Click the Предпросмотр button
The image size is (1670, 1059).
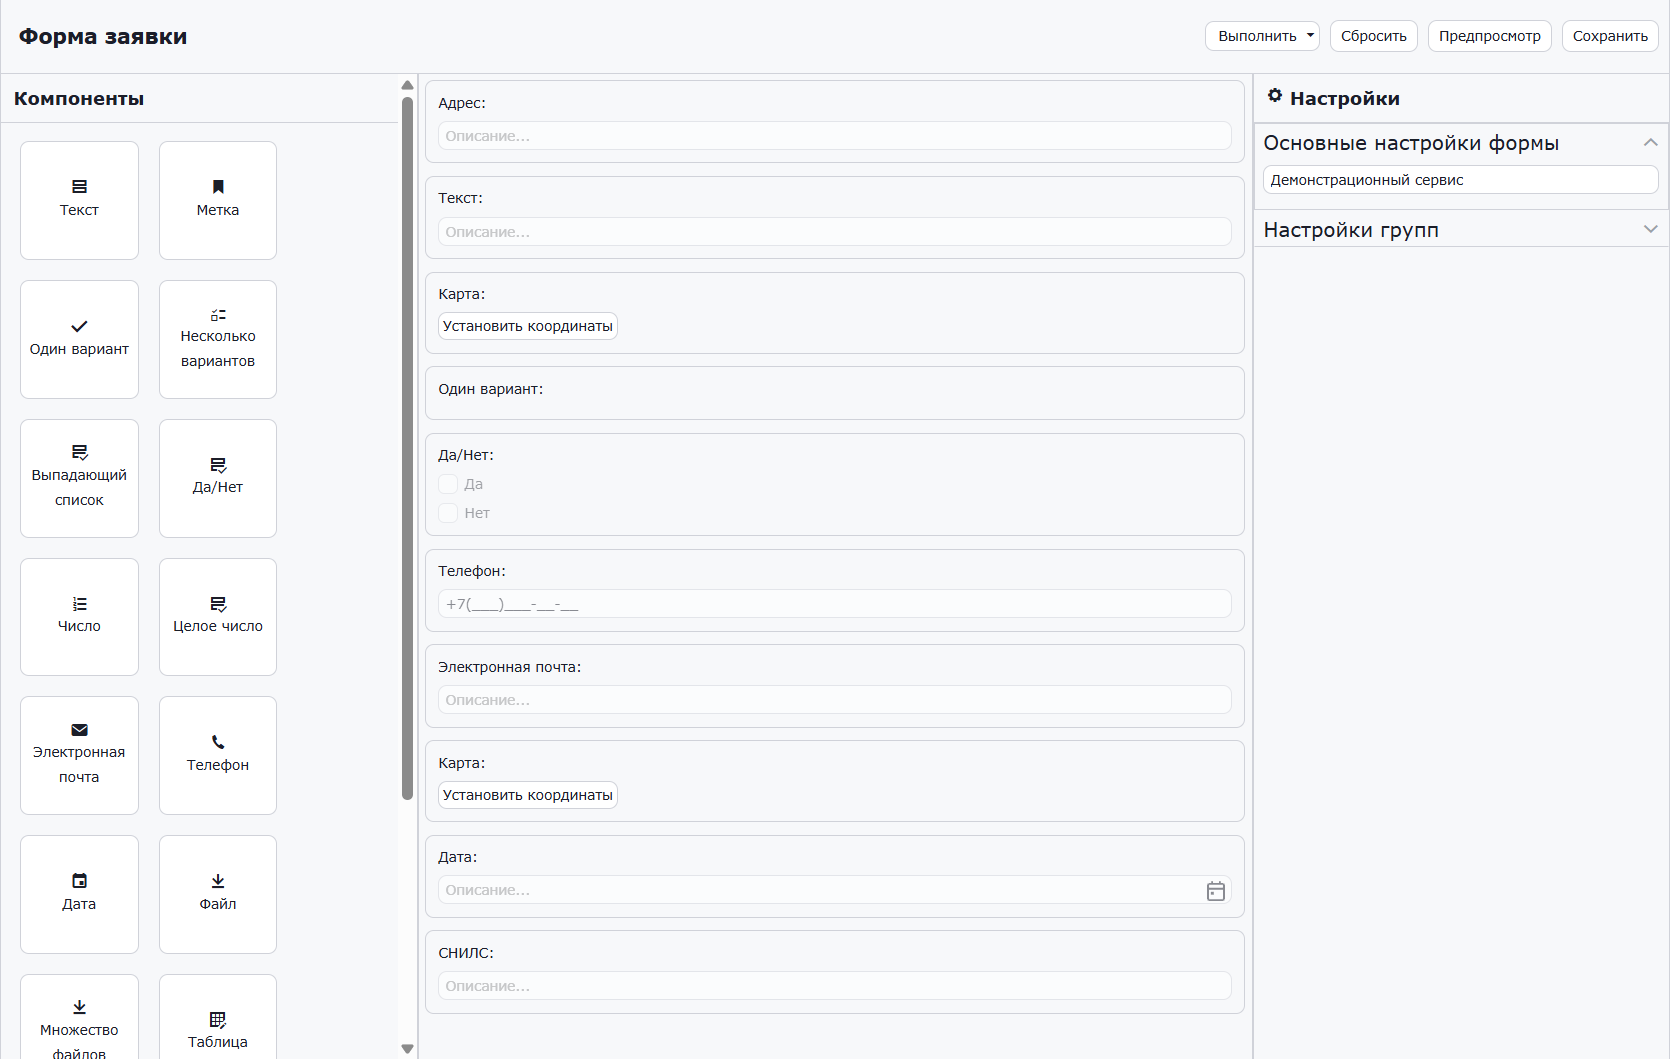click(x=1489, y=36)
